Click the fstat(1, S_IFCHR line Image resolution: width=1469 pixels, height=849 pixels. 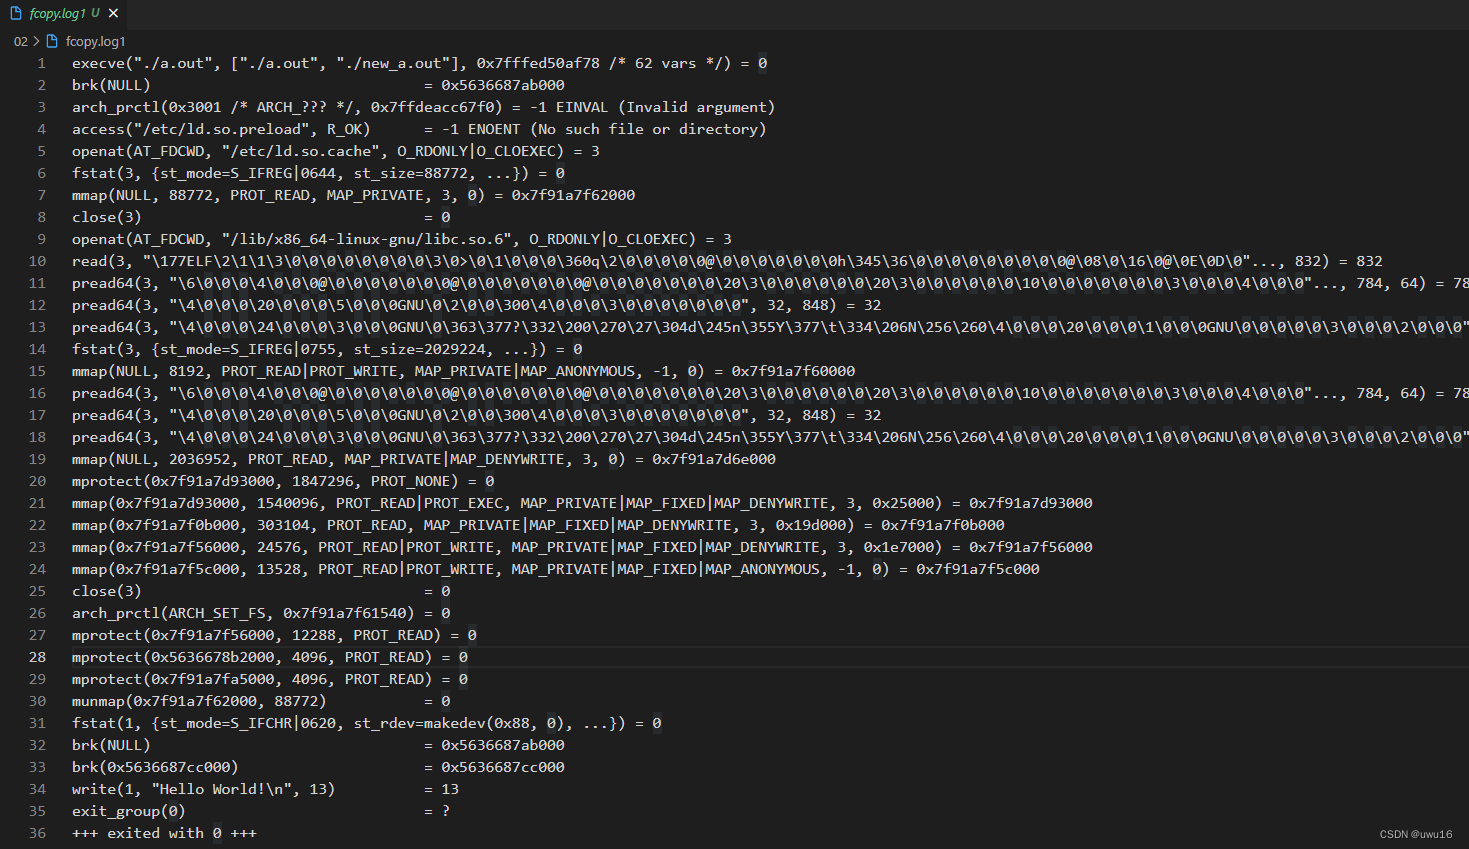click(x=367, y=723)
